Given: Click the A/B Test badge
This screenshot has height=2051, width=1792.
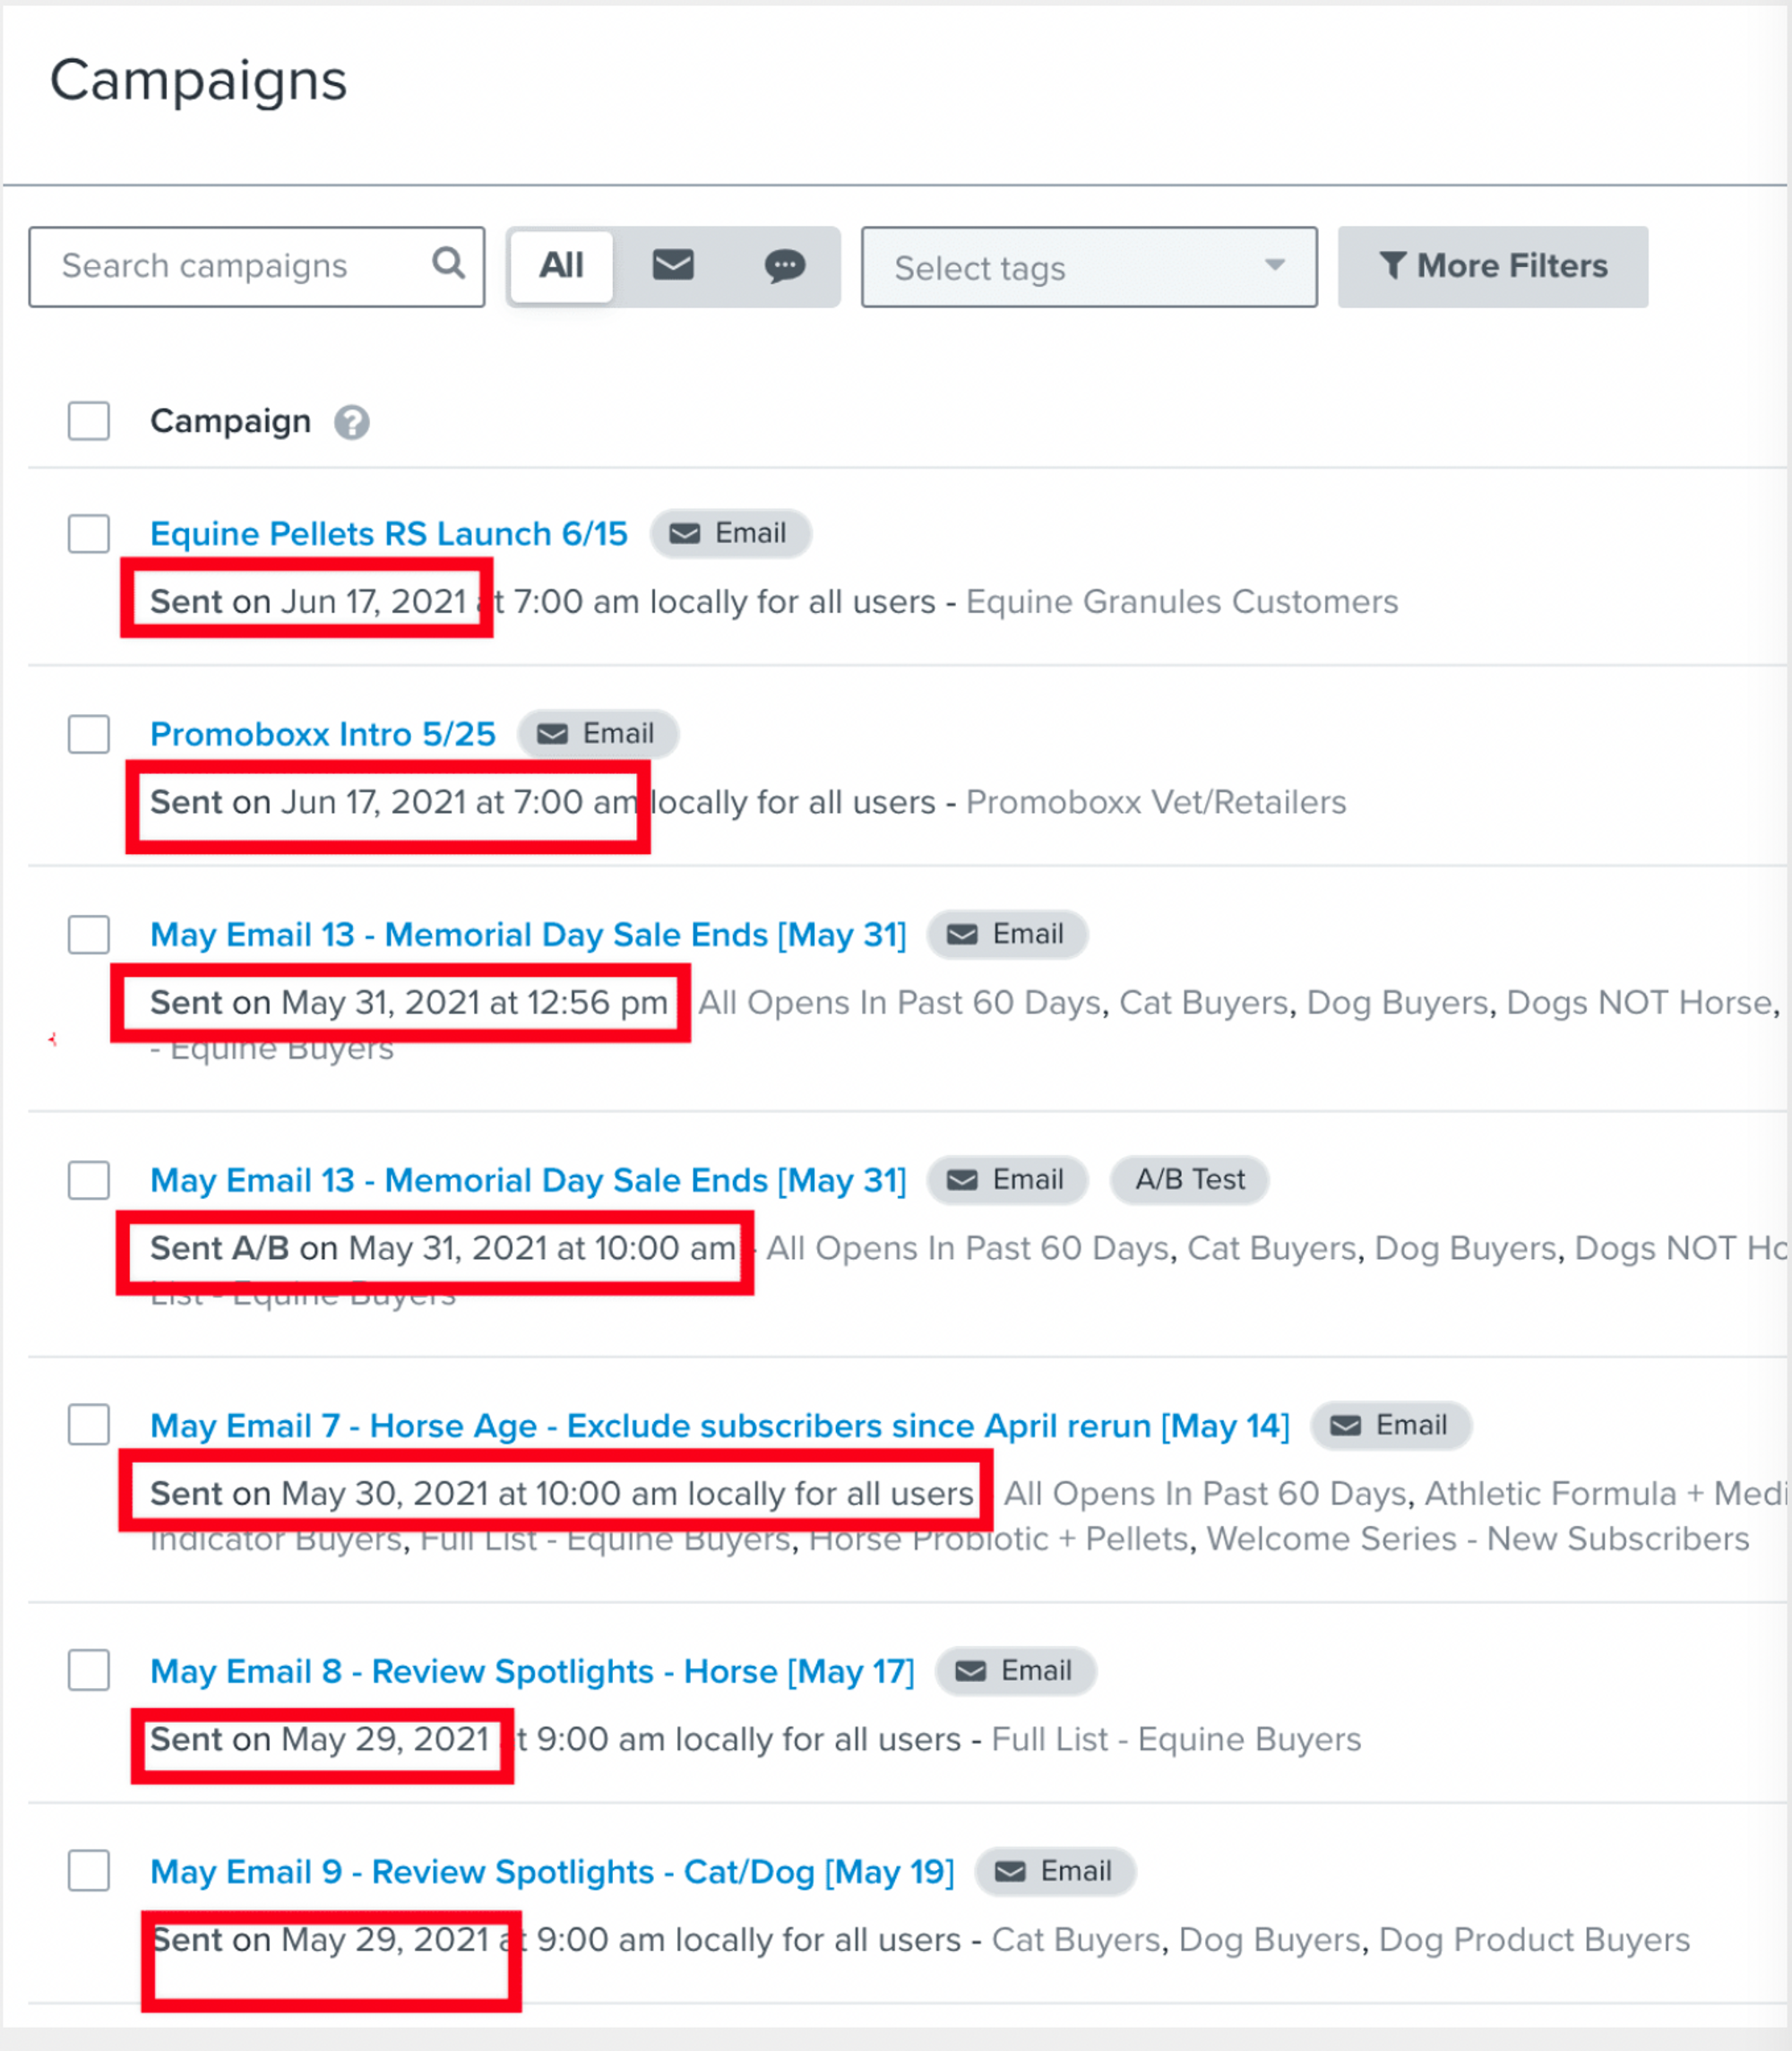Looking at the screenshot, I should 1189,1179.
